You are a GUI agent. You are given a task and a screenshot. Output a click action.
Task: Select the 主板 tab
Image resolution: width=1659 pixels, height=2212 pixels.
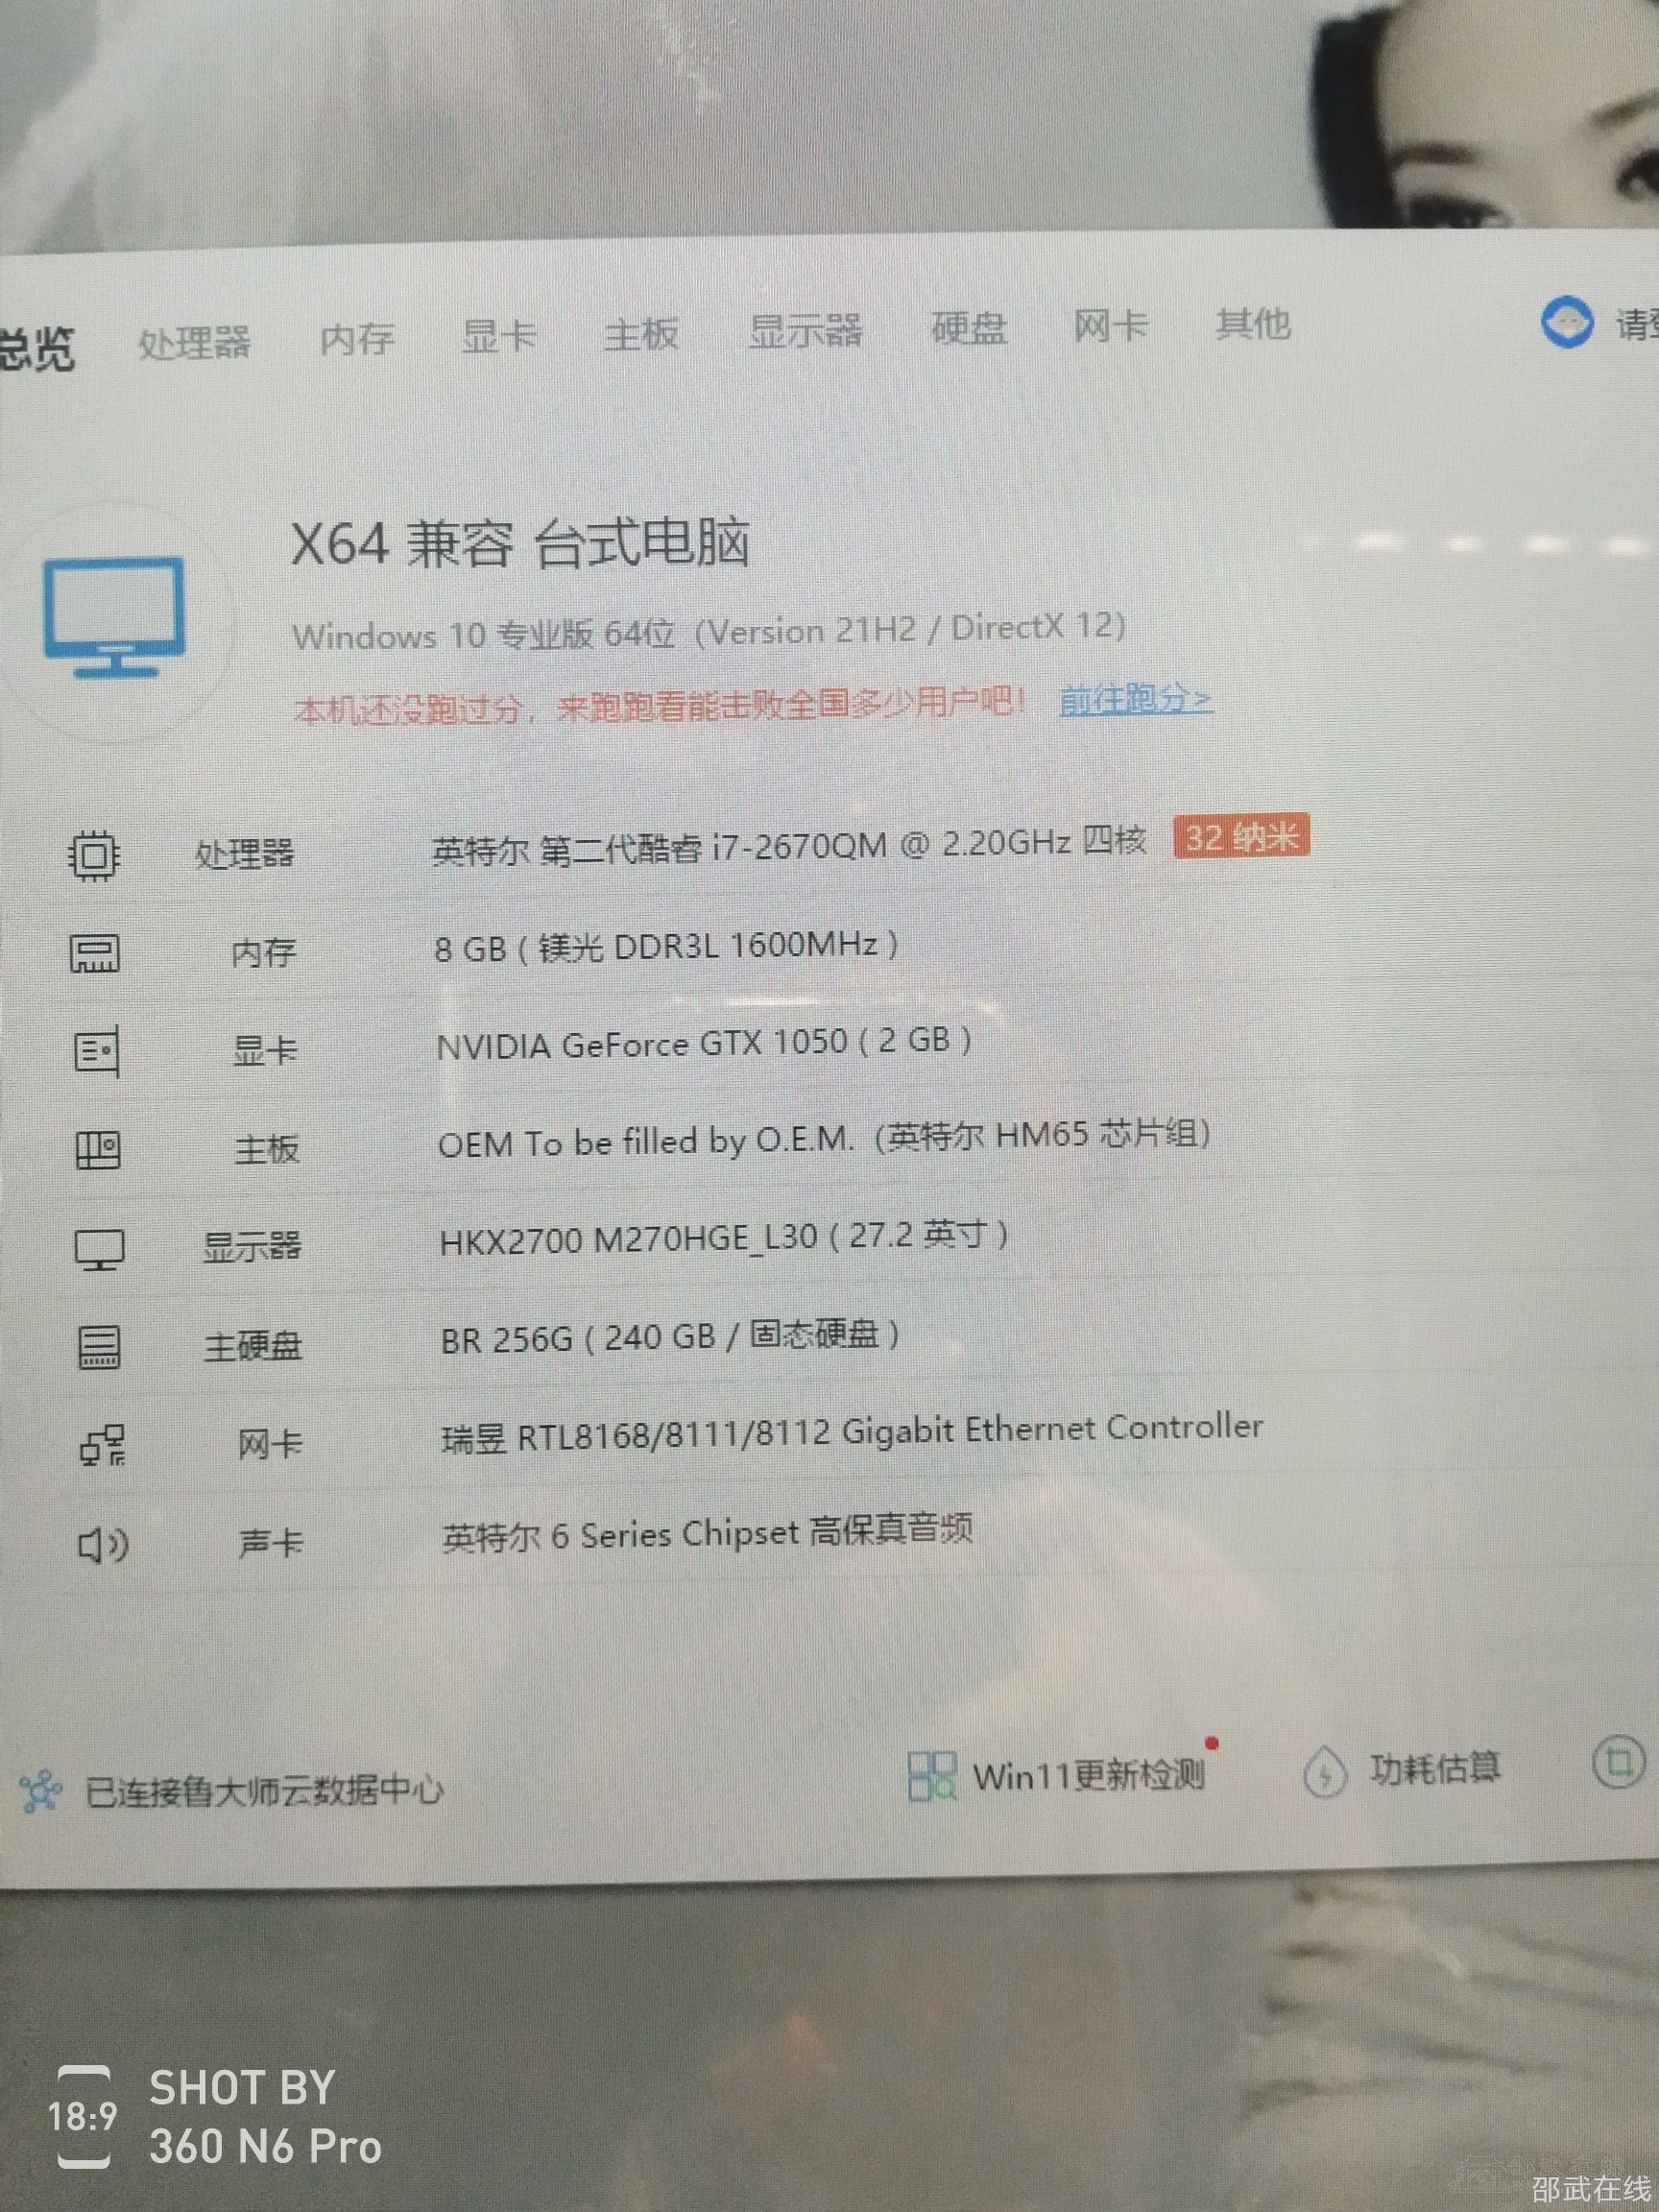pyautogui.click(x=641, y=333)
